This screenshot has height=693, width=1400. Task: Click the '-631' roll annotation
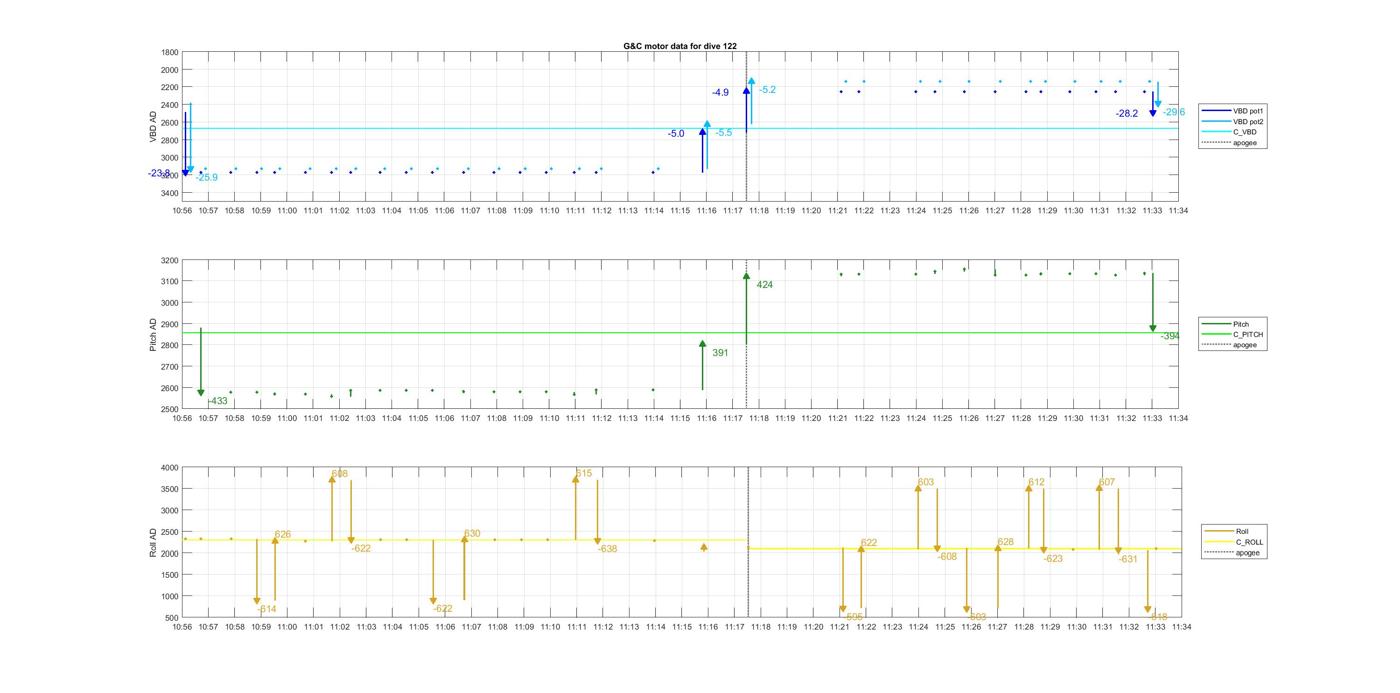tap(1128, 560)
